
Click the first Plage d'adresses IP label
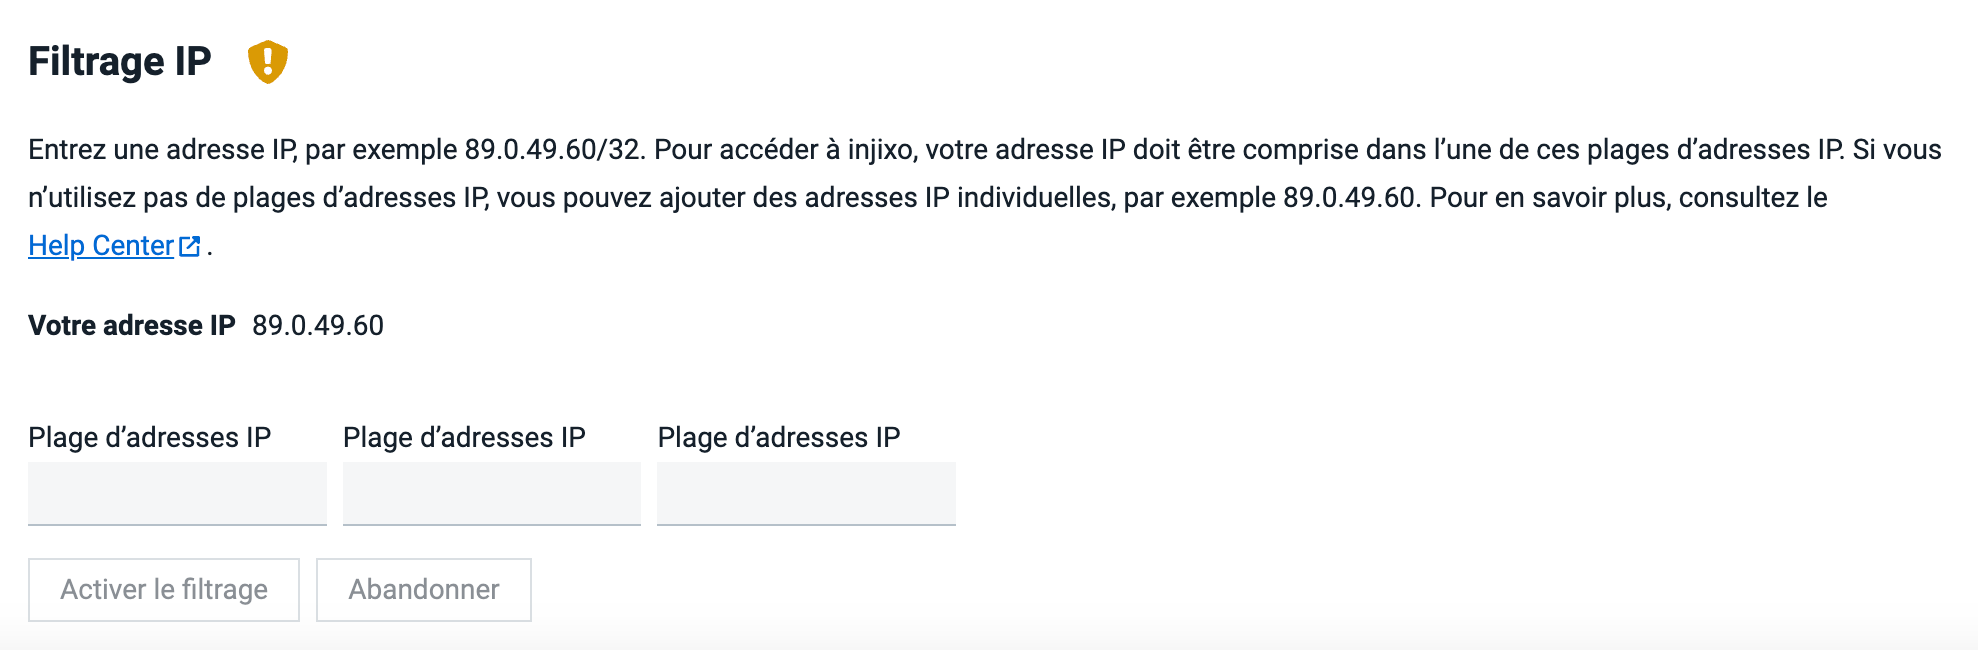150,437
